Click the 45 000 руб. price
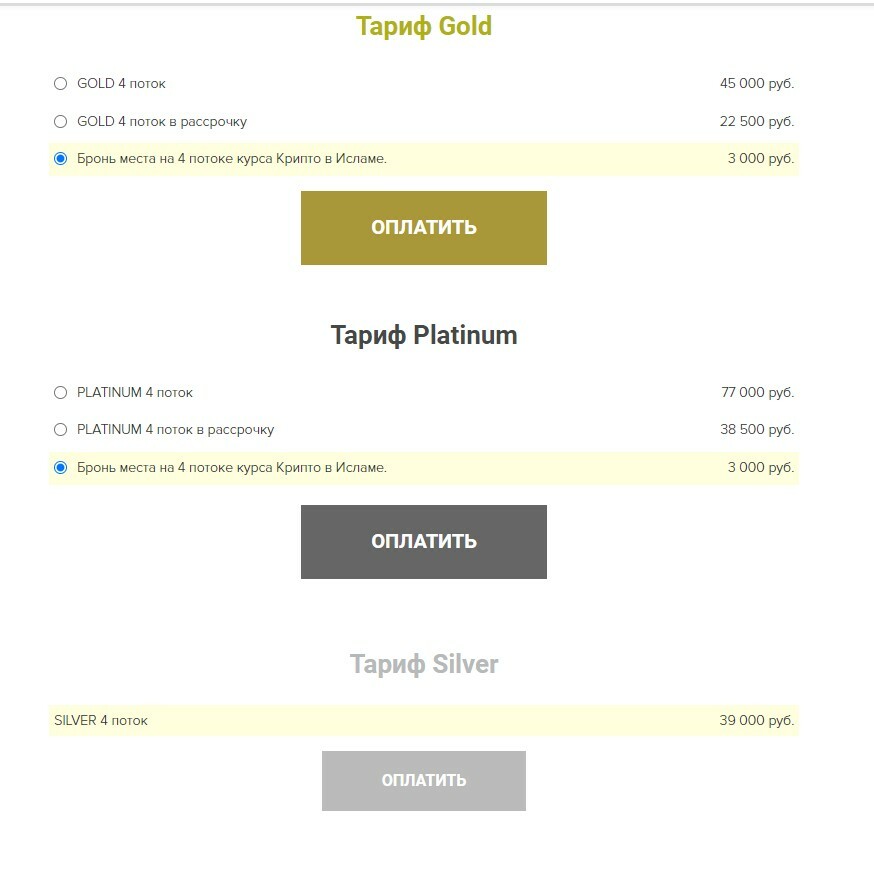This screenshot has width=874, height=870. [756, 84]
